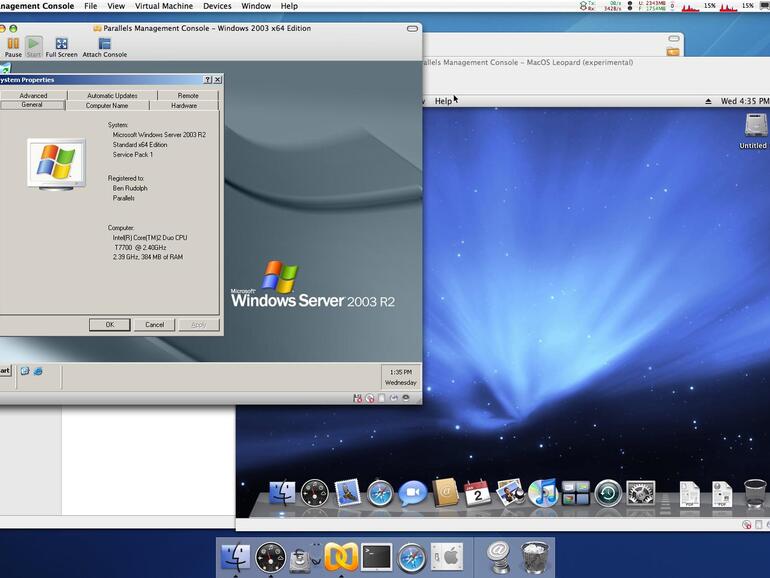Click Cancel in System Properties dialog
The image size is (770, 578).
(154, 324)
